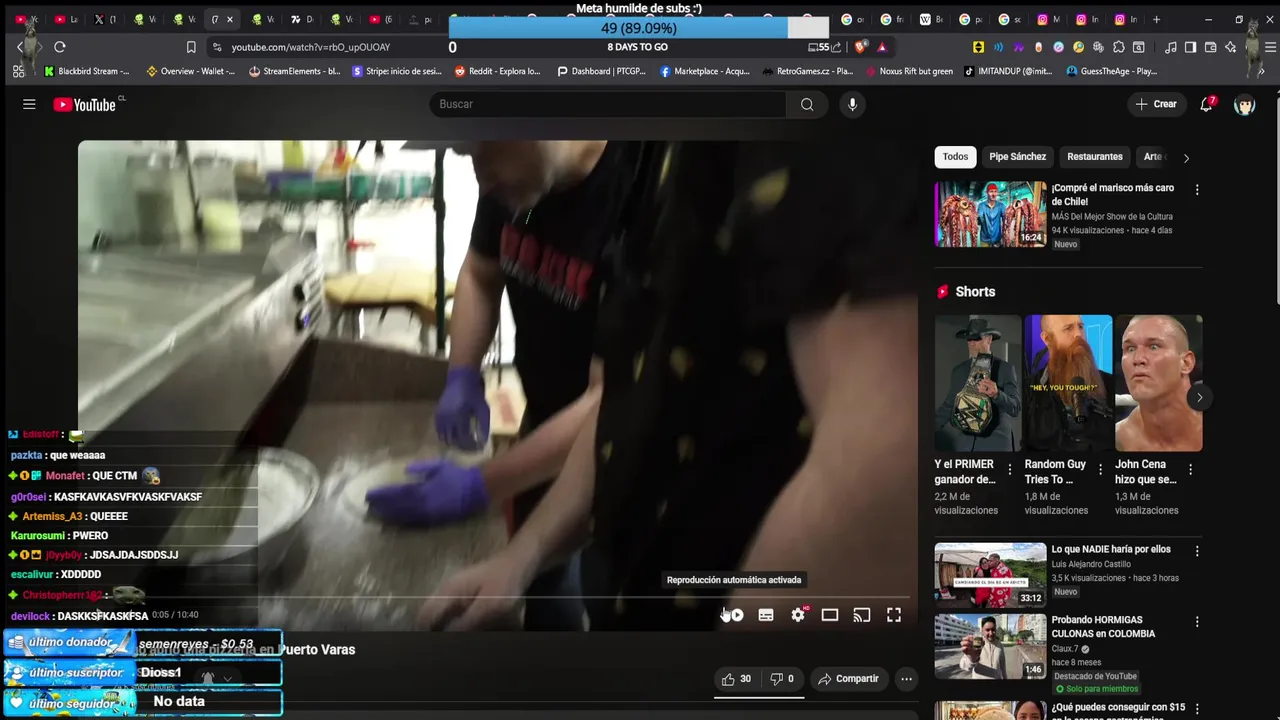The image size is (1280, 720).
Task: Open the RetroGames.cz bookmark
Action: (x=808, y=71)
